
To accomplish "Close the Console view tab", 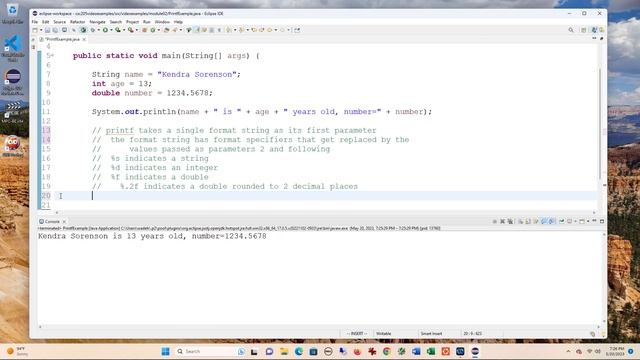I will tap(64, 221).
